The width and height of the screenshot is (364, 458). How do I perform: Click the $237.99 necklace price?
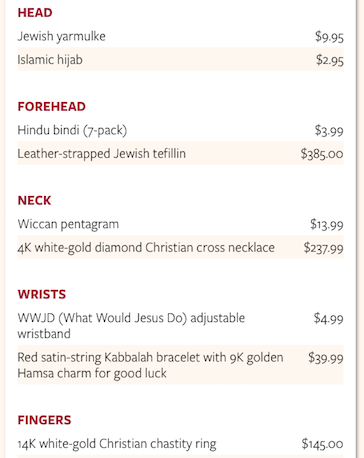(323, 248)
